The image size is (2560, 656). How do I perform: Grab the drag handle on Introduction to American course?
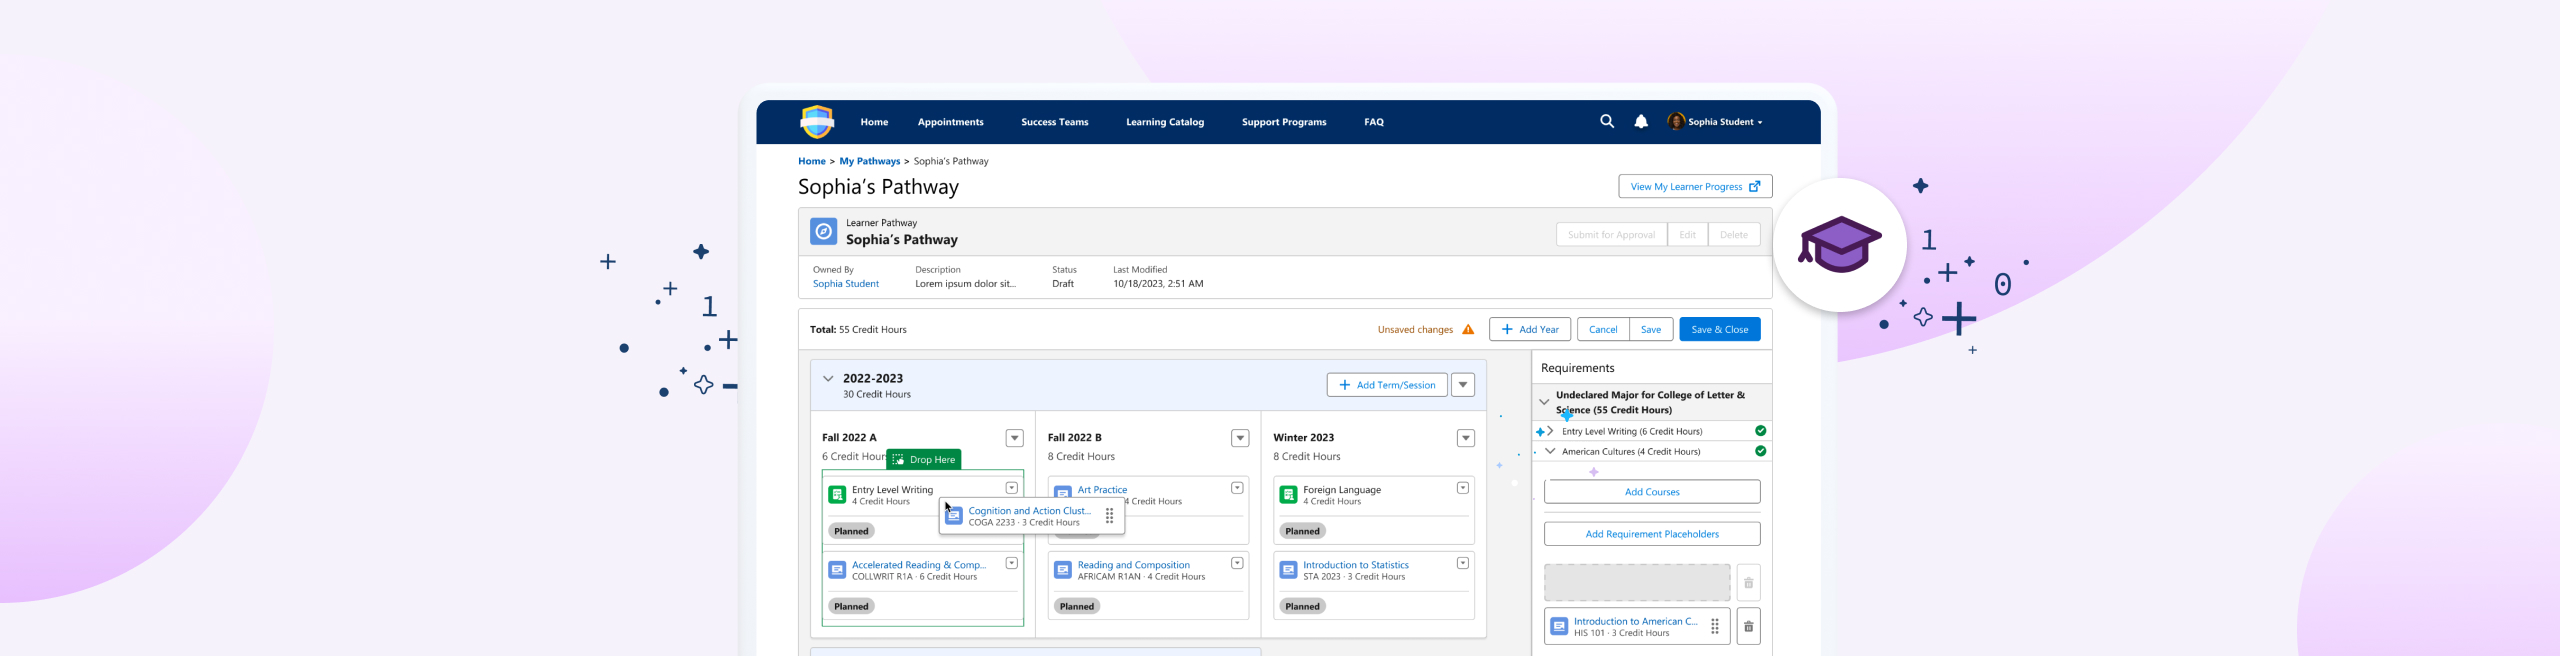(x=1714, y=627)
